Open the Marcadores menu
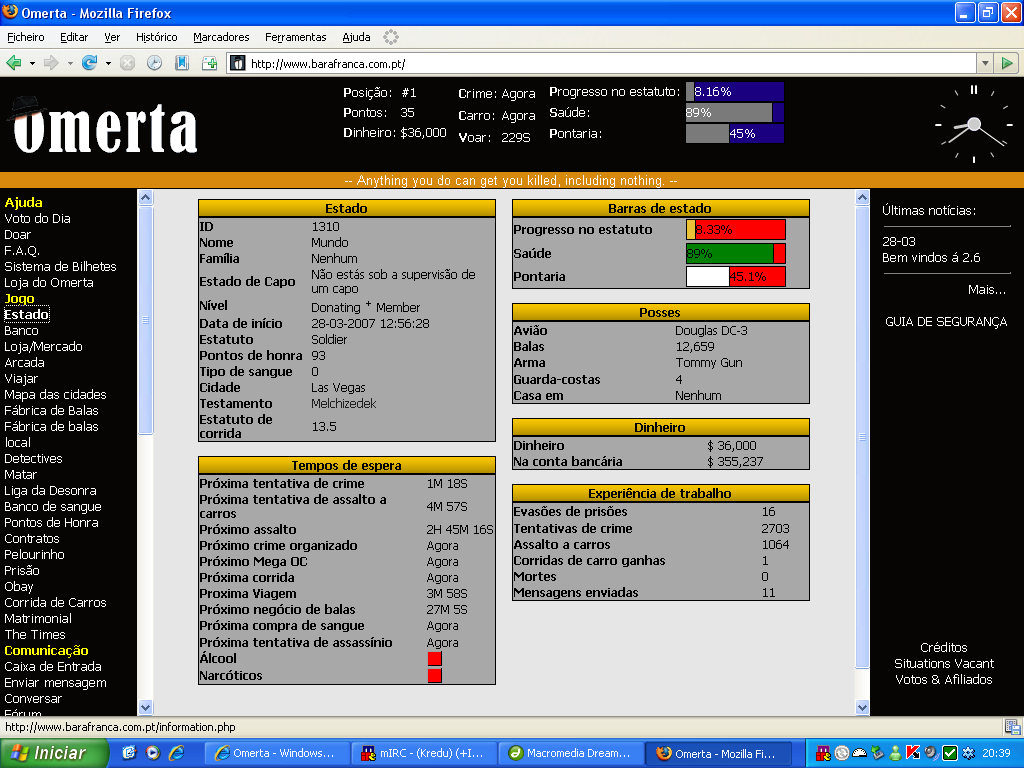 pos(221,37)
